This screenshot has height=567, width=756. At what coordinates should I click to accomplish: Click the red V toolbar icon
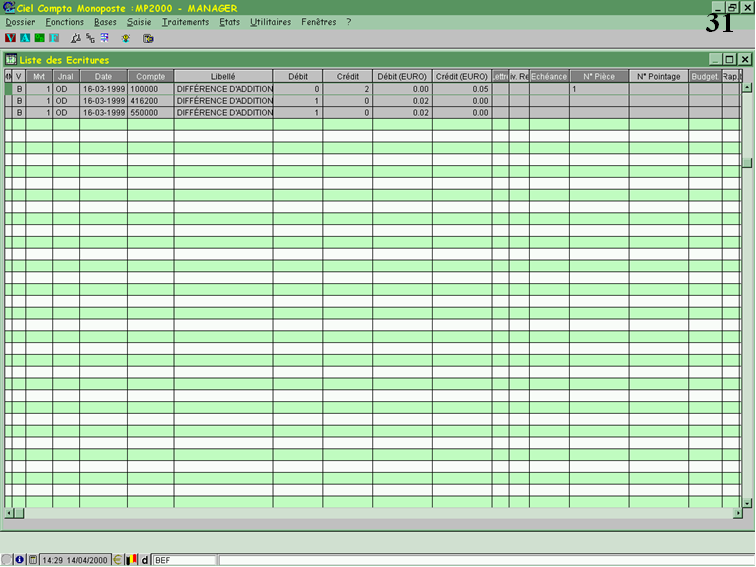point(10,38)
